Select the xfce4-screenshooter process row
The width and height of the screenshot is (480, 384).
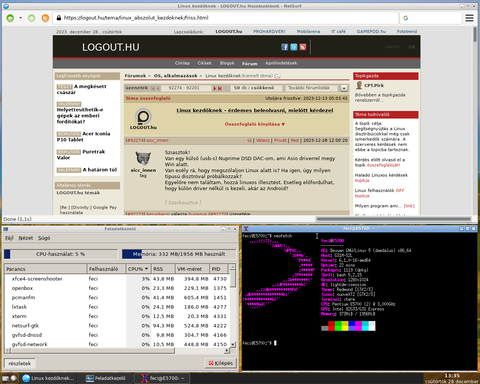[x=117, y=279]
